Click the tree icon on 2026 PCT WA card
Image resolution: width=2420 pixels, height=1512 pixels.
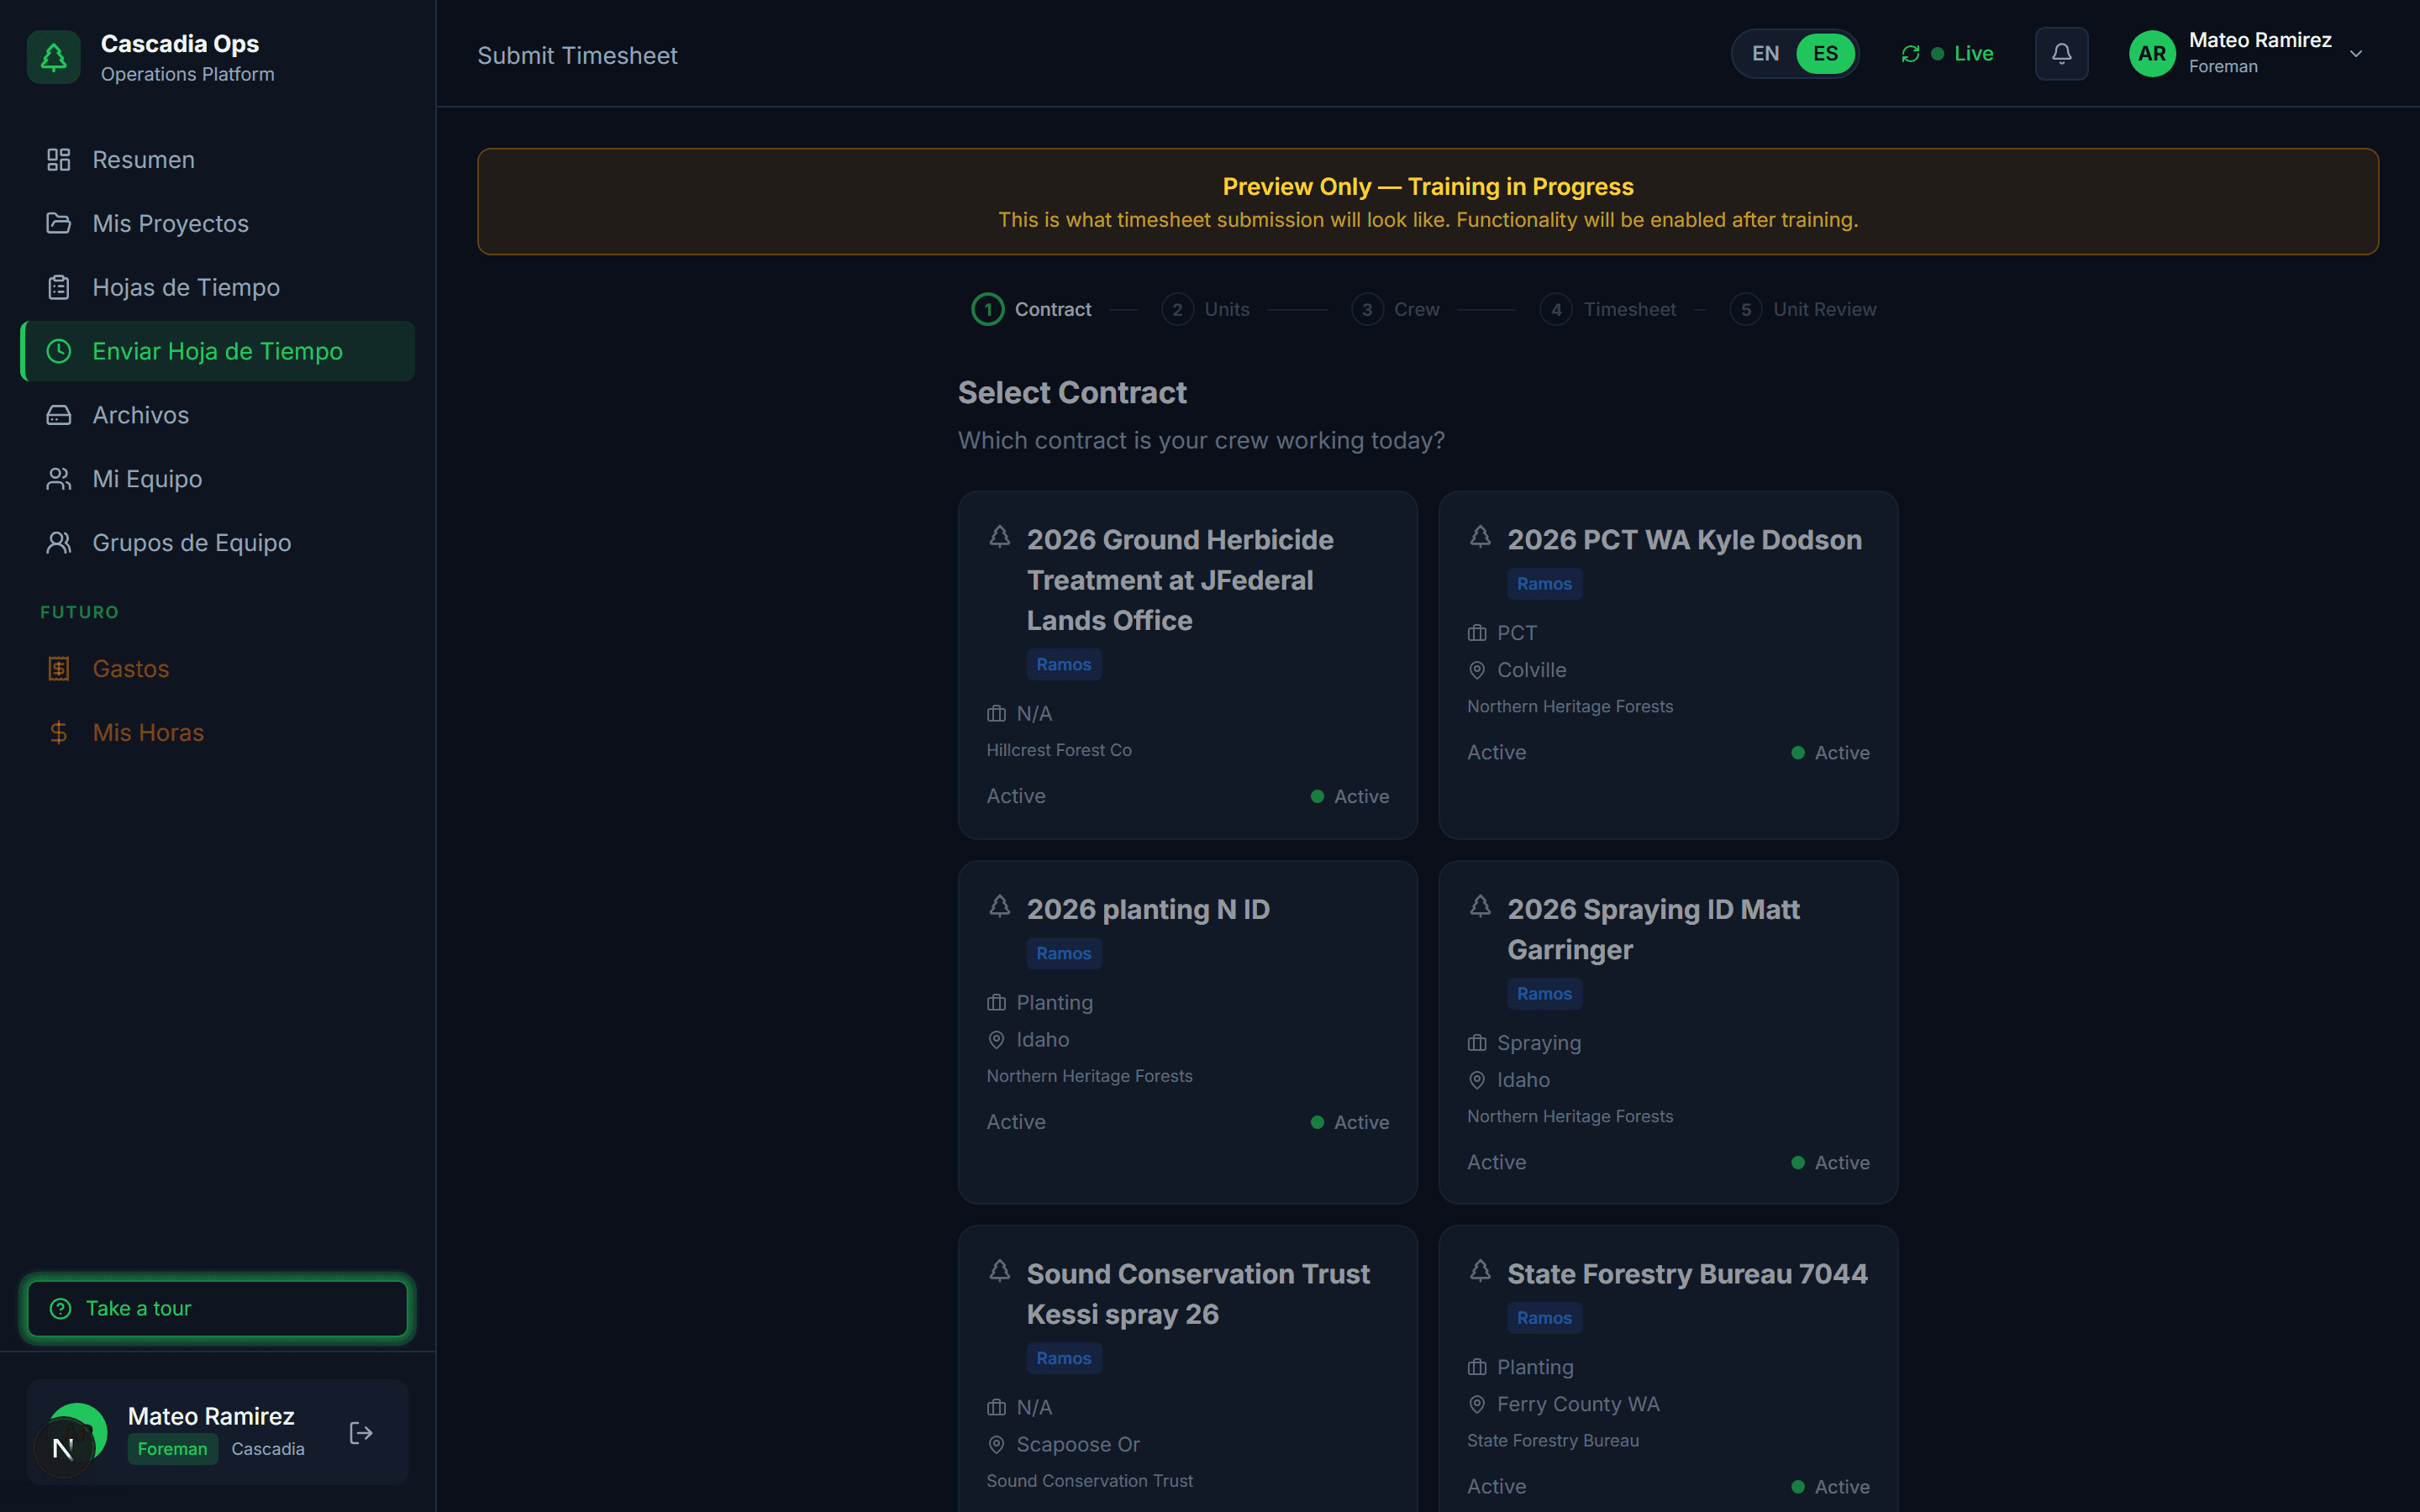click(1480, 537)
